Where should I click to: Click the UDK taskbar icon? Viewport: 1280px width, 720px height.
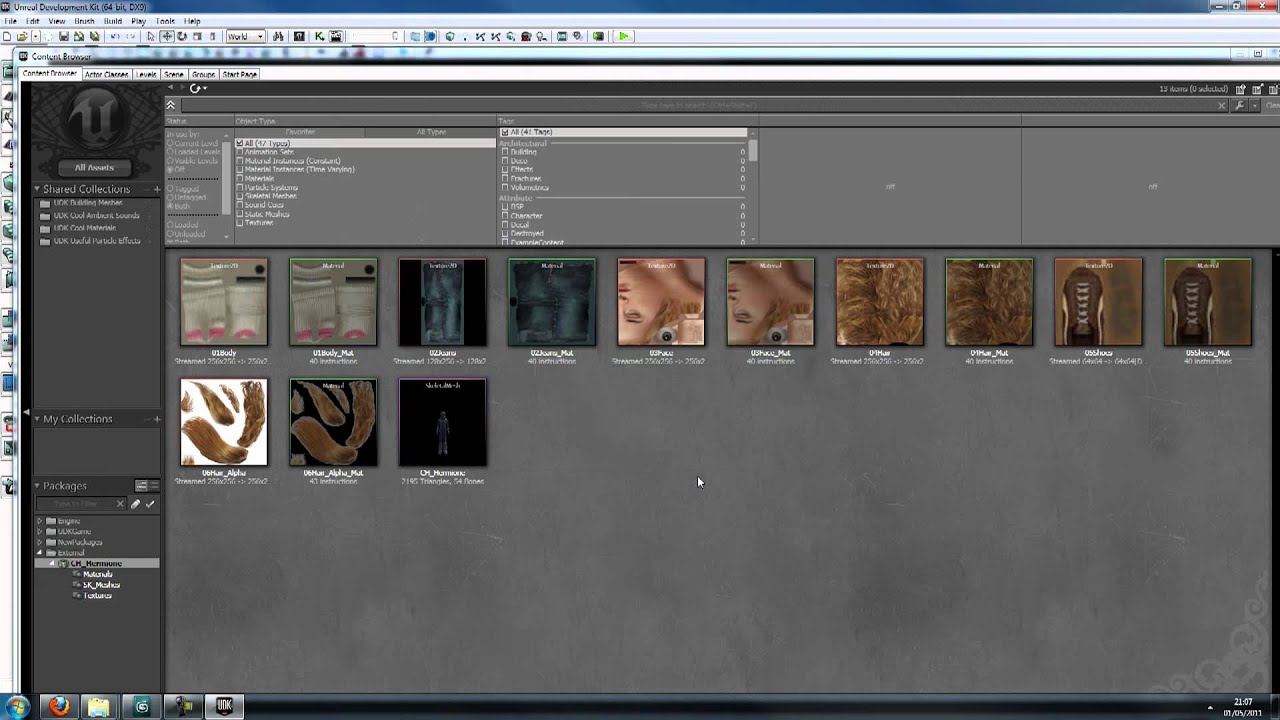(224, 706)
